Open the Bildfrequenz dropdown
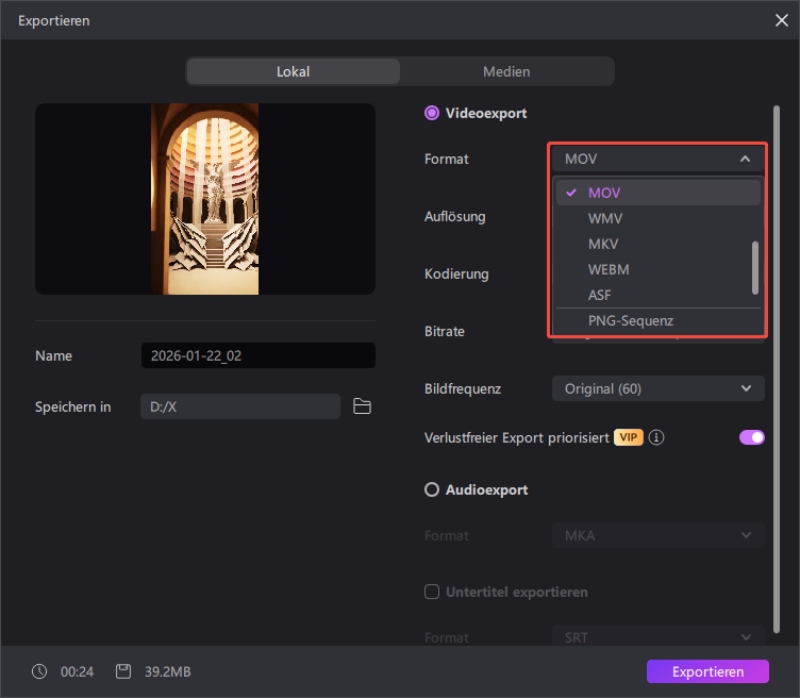 coord(657,388)
